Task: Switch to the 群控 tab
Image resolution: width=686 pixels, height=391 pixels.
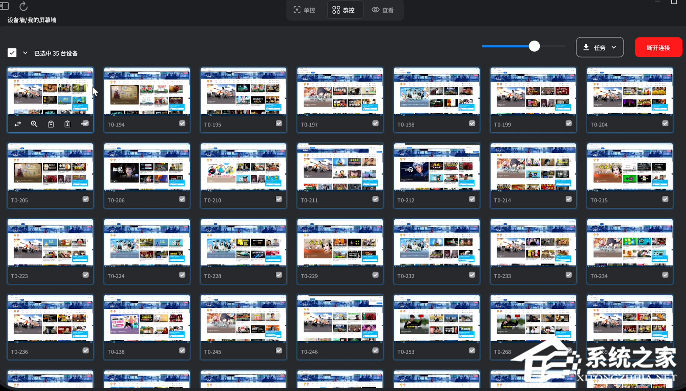Action: [x=344, y=10]
